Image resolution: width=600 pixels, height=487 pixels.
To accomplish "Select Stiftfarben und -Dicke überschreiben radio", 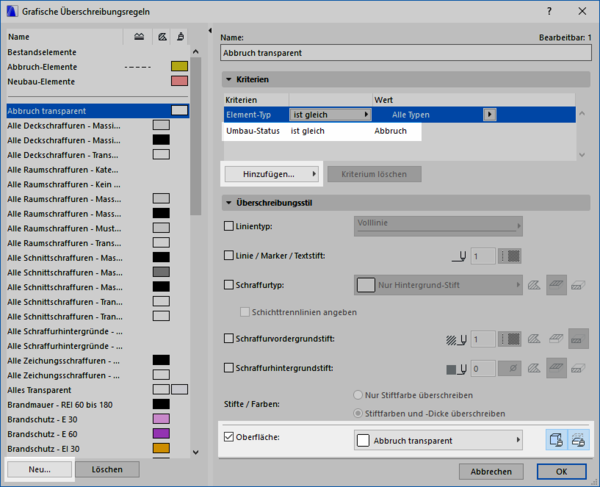I will (x=358, y=414).
